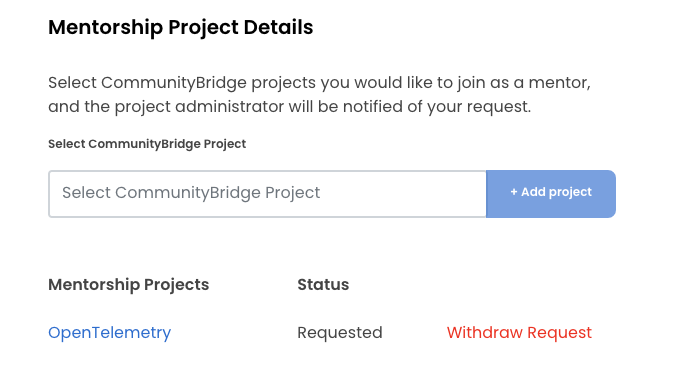
Task: Click the OpenTelemetry row's Requested status
Action: [340, 333]
